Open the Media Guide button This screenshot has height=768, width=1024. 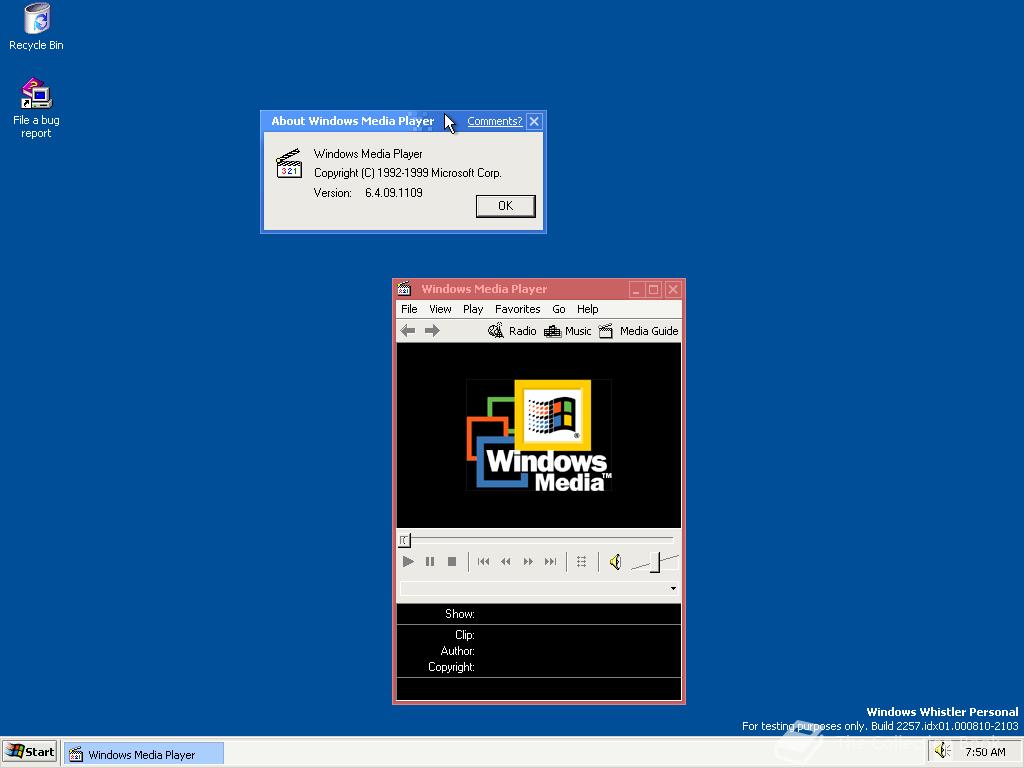[639, 331]
